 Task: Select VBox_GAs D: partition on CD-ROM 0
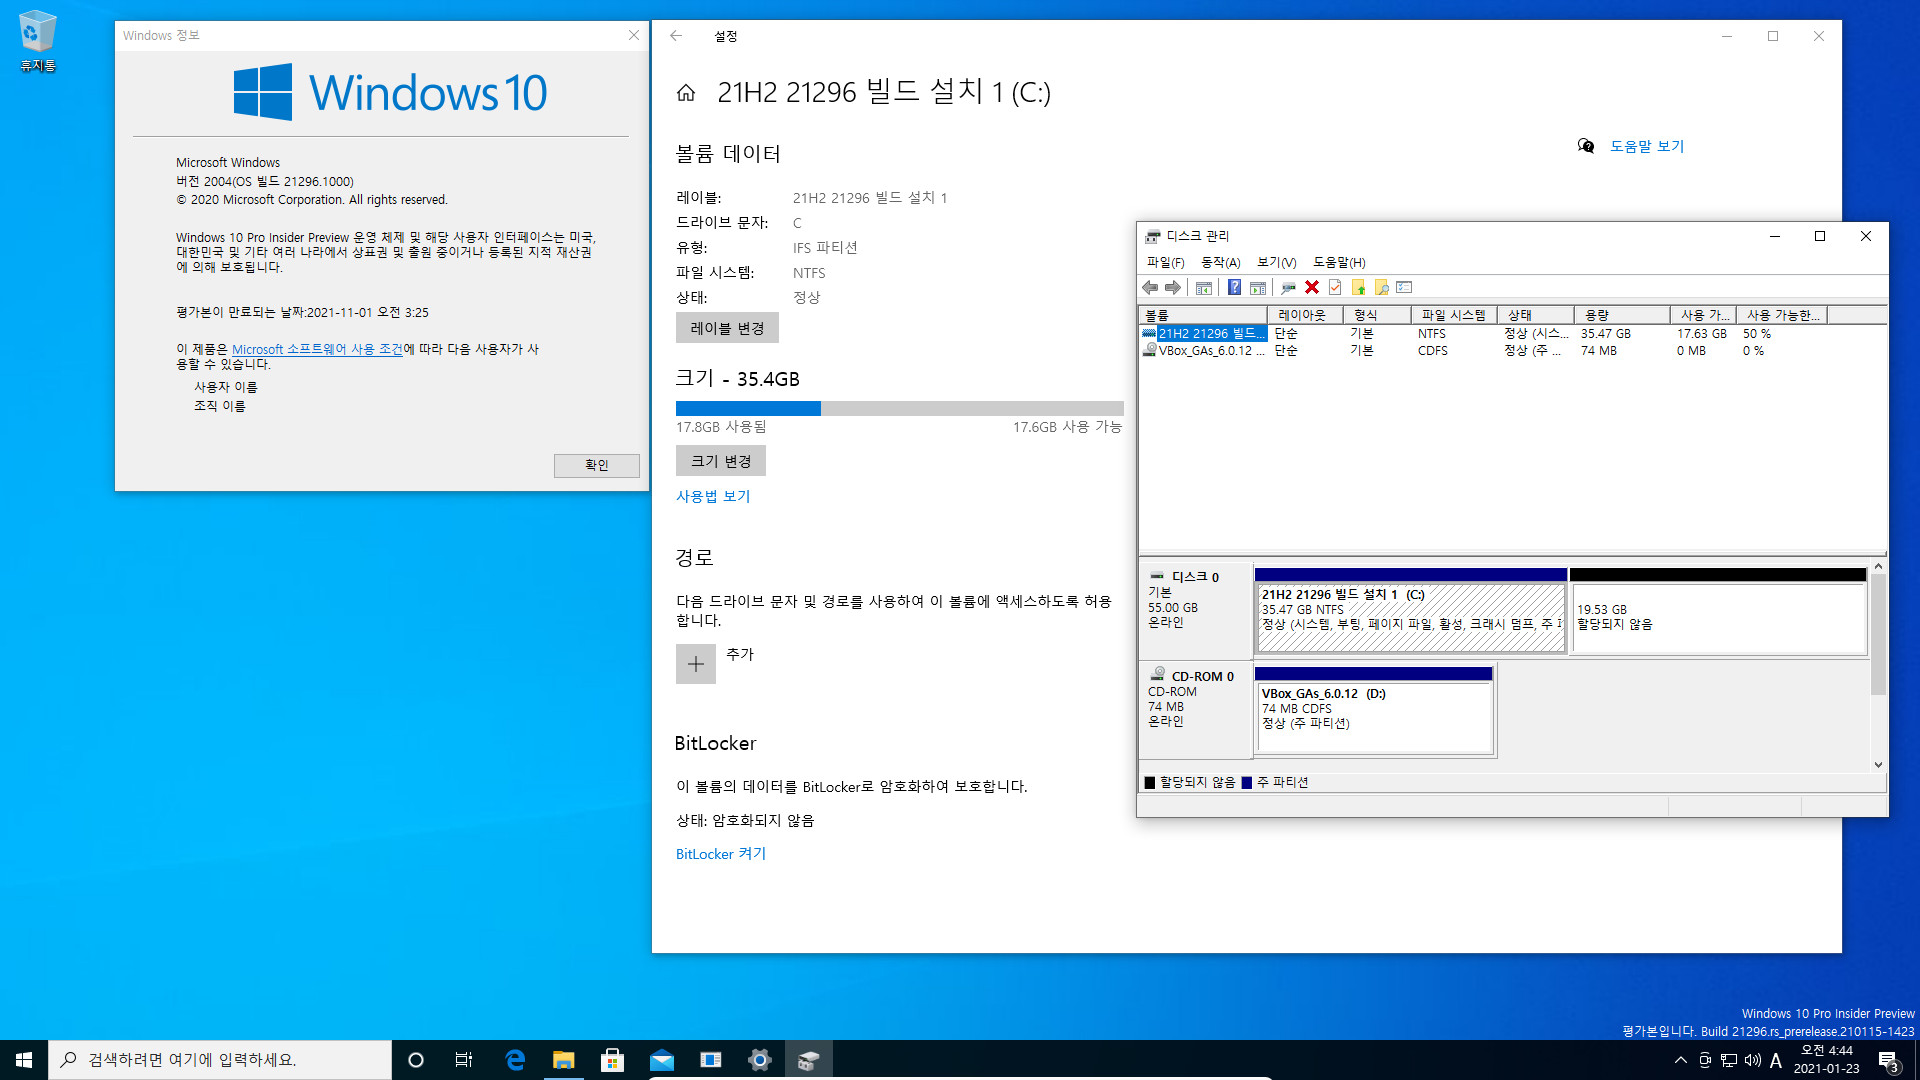[1374, 710]
